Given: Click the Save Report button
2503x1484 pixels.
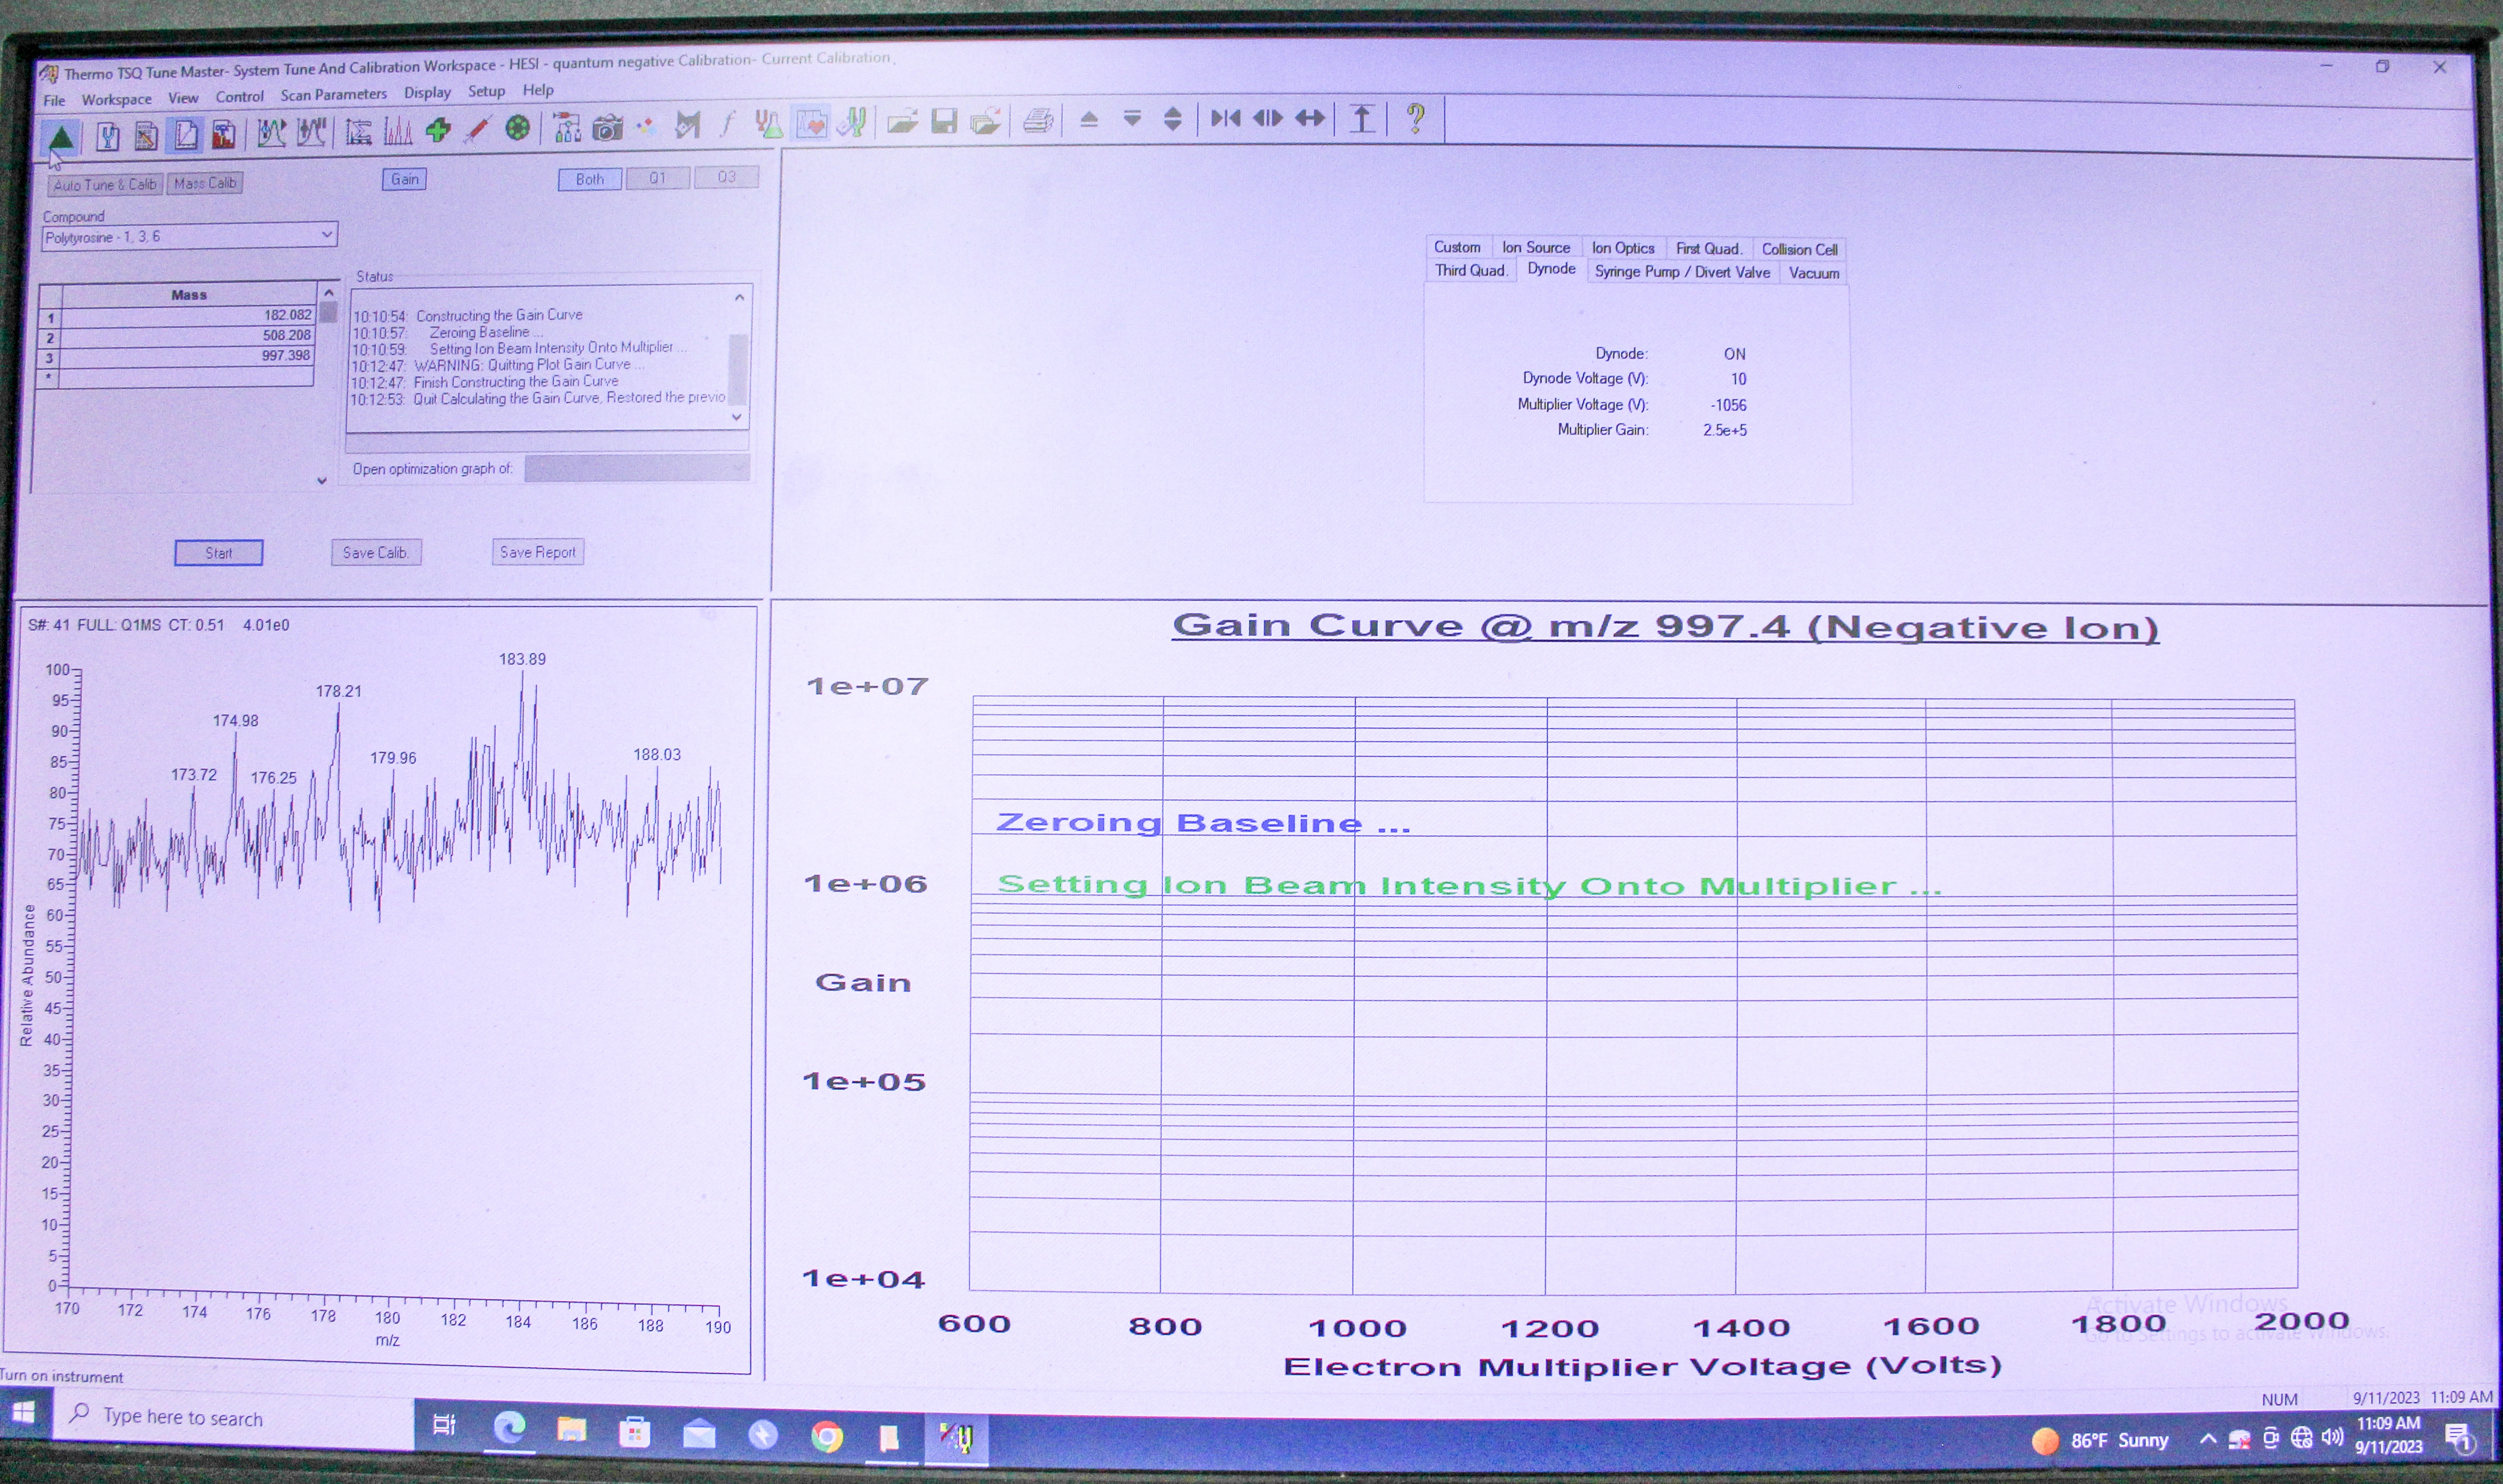Looking at the screenshot, I should point(537,552).
